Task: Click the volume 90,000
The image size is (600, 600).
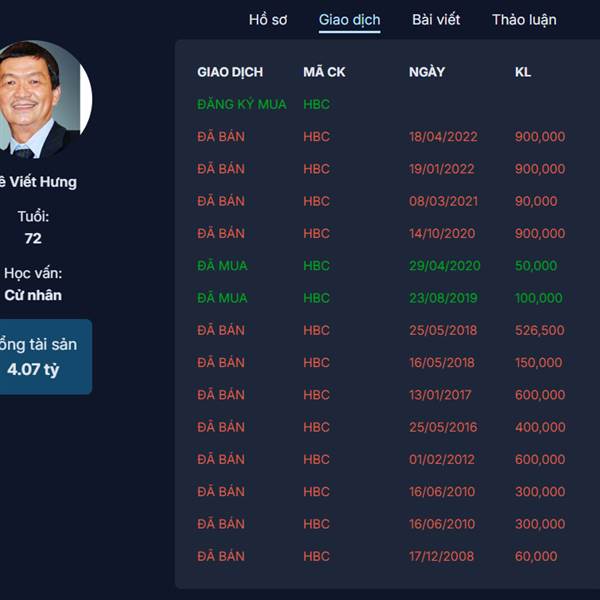Action: pyautogui.click(x=536, y=201)
